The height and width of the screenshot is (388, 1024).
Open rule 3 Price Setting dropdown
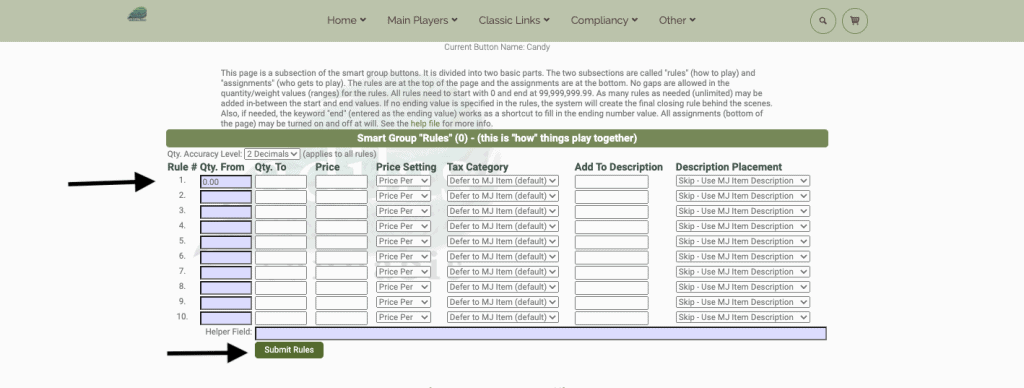coord(404,211)
